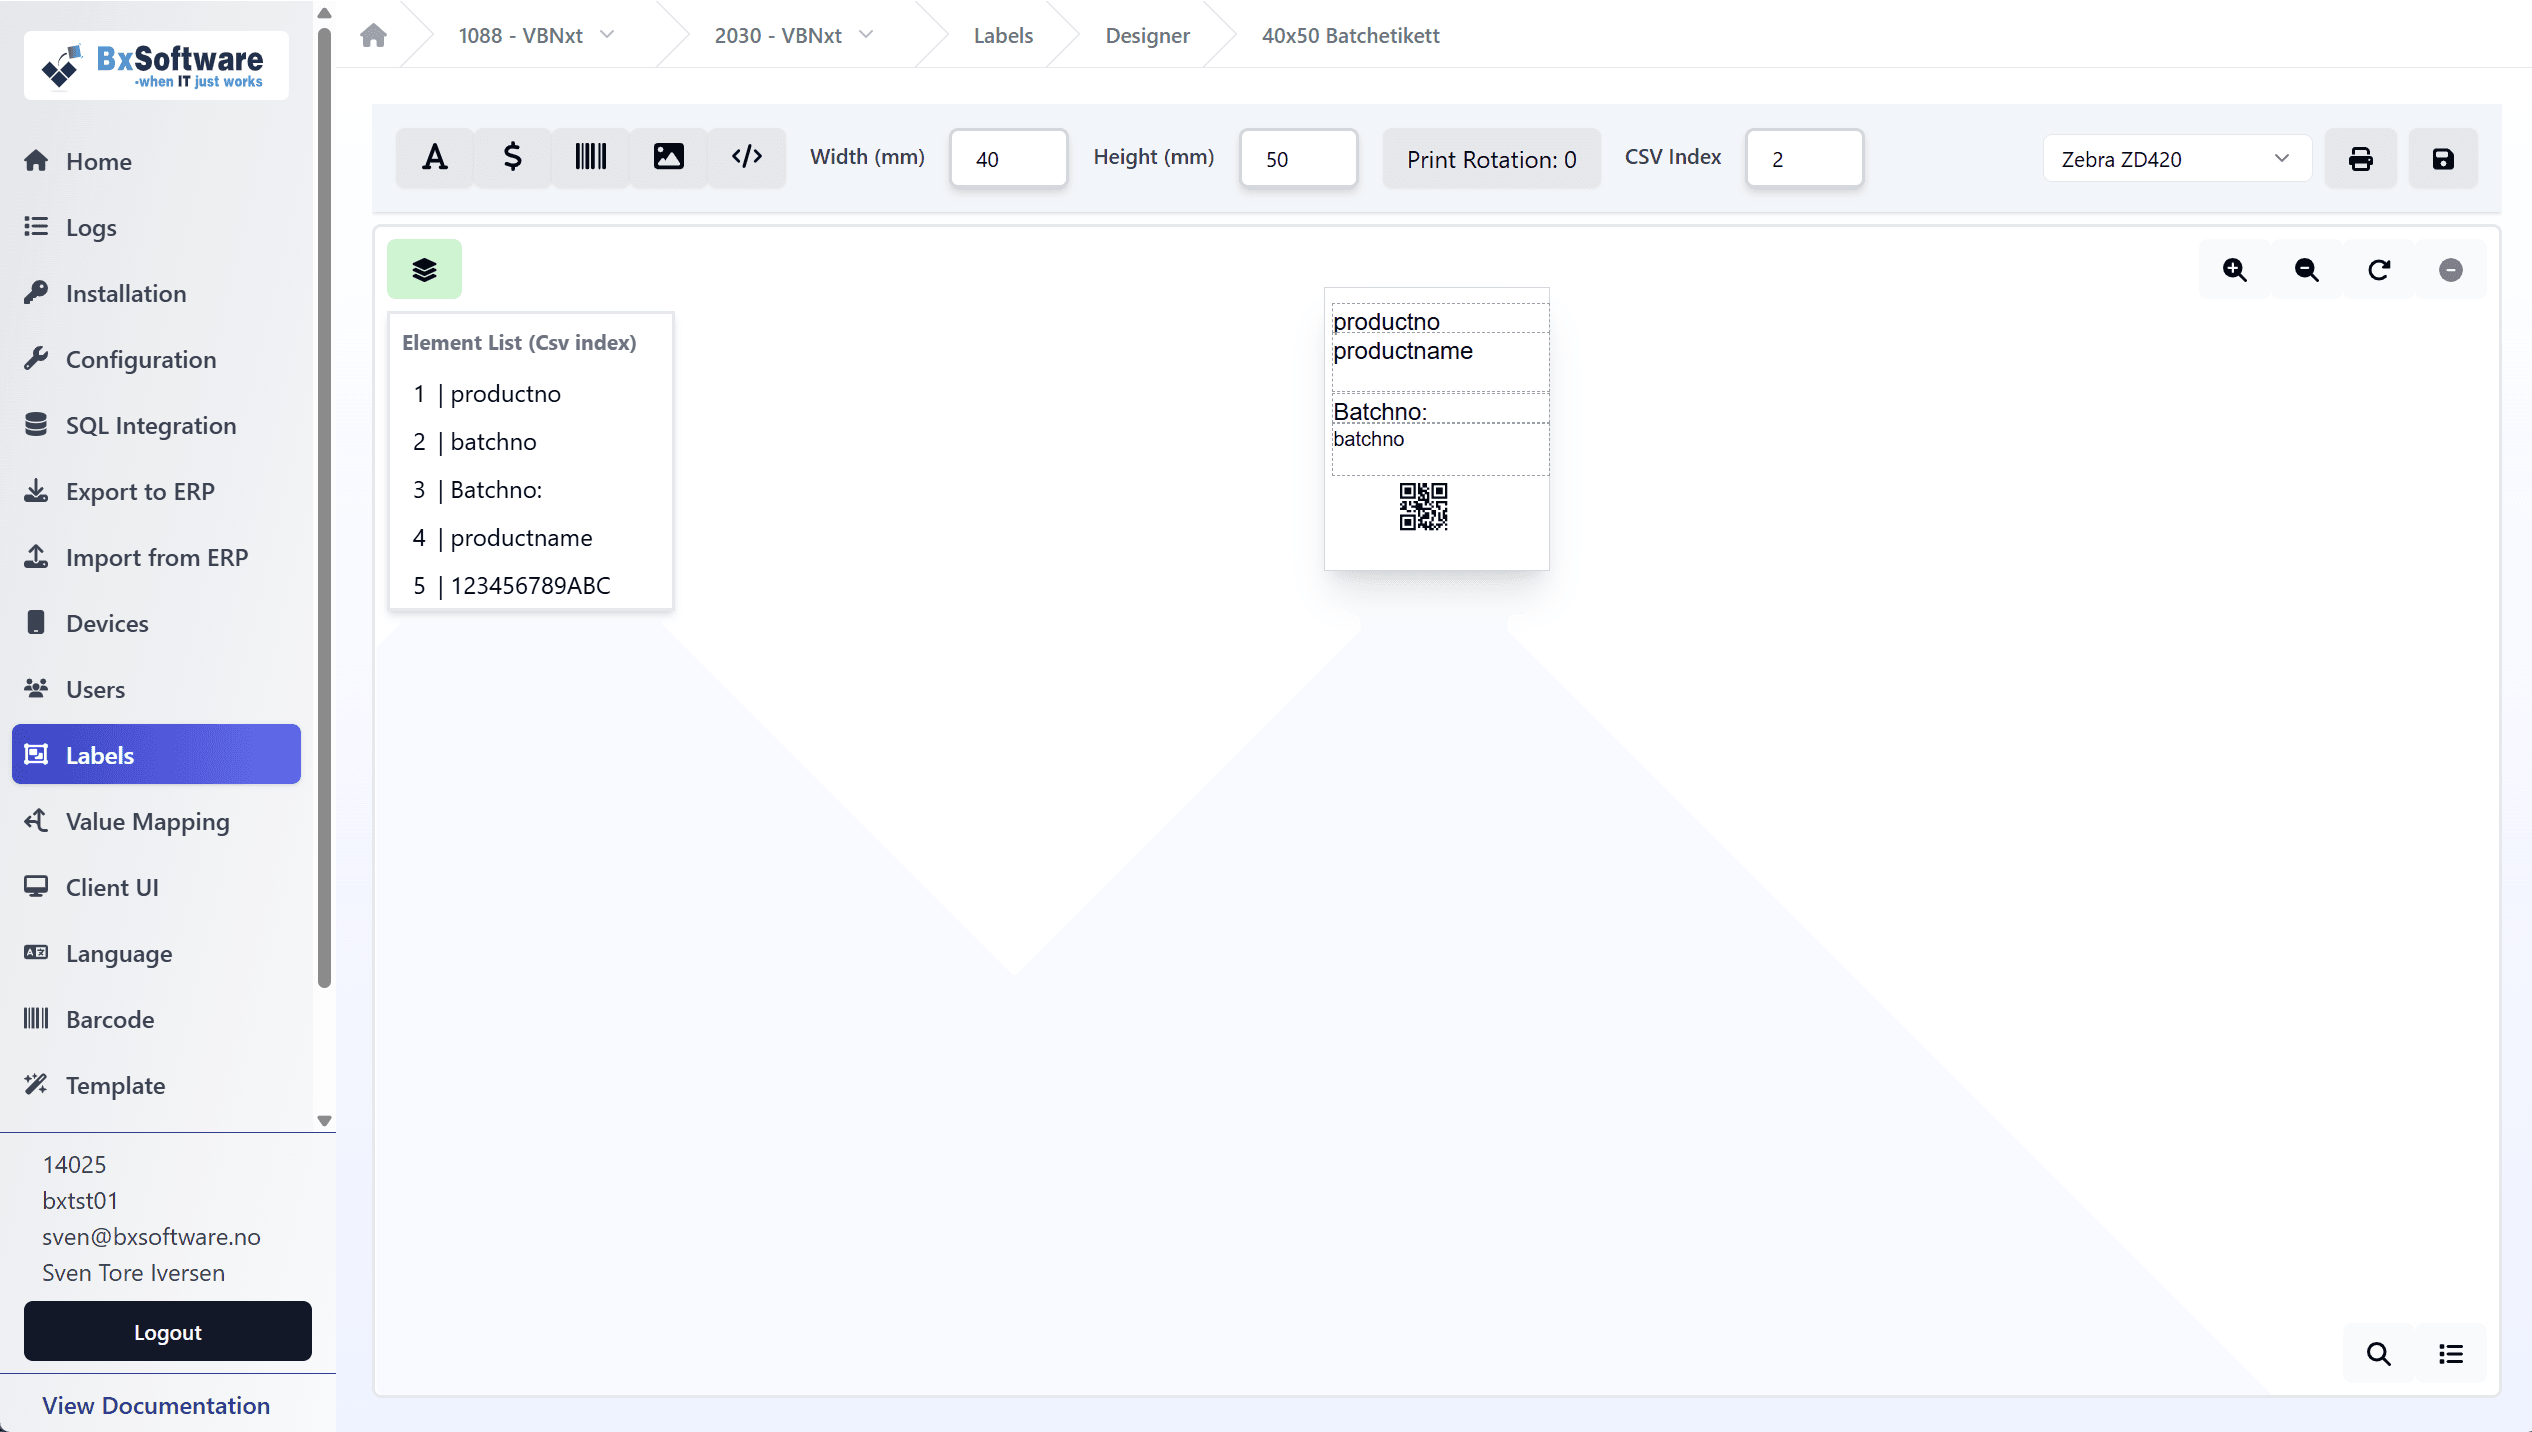Toggle the element list layers button
2532x1432 pixels.
(x=424, y=270)
